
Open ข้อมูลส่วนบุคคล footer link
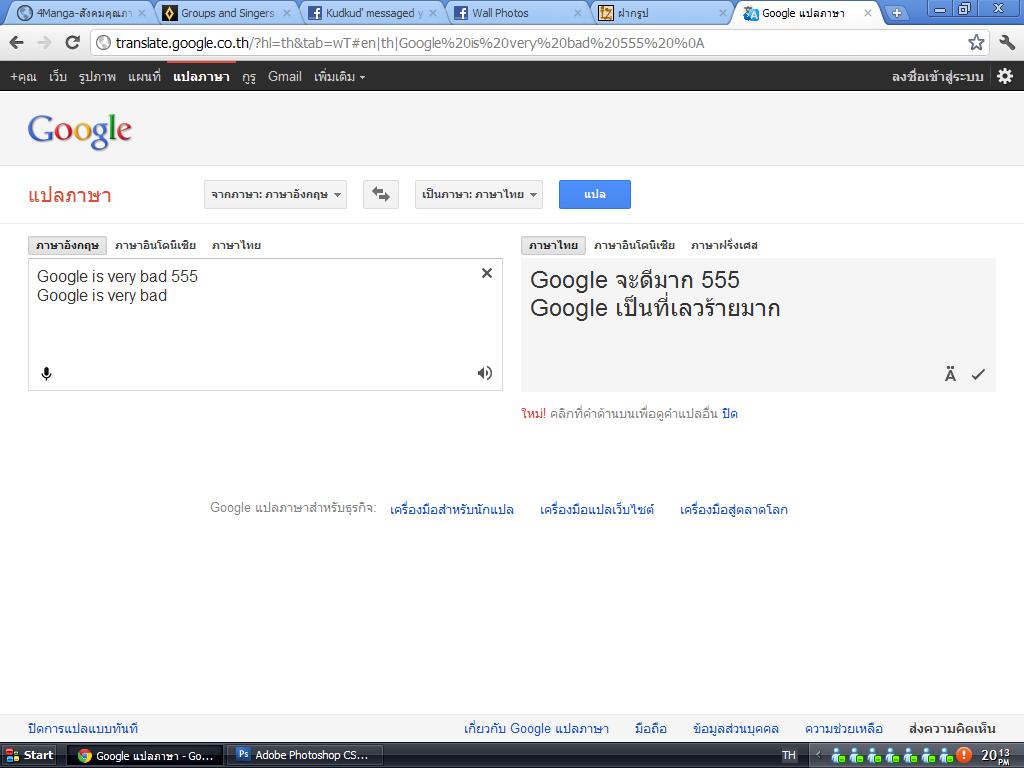pos(736,728)
